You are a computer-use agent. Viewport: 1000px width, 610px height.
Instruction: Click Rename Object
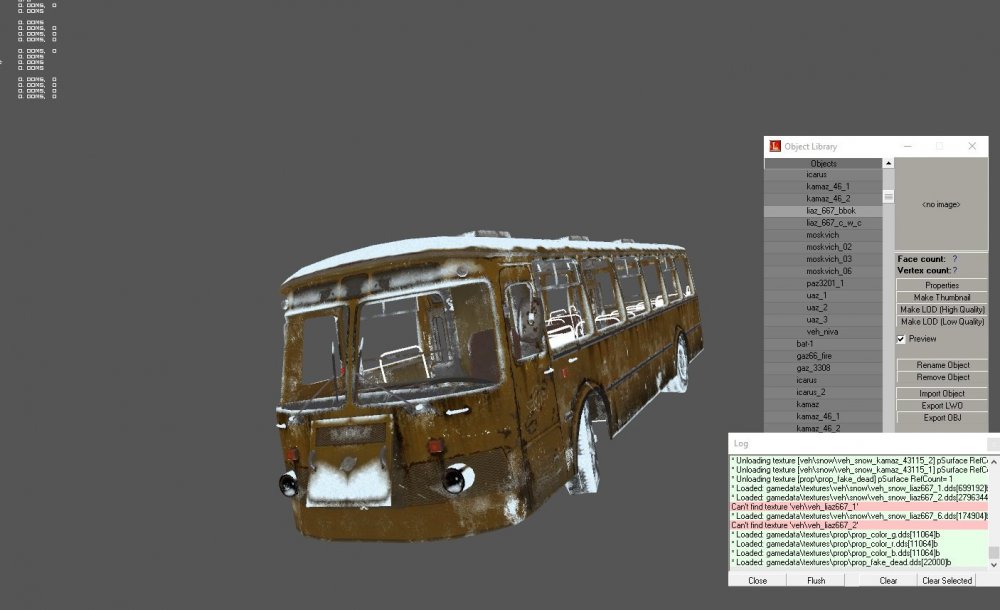click(941, 364)
